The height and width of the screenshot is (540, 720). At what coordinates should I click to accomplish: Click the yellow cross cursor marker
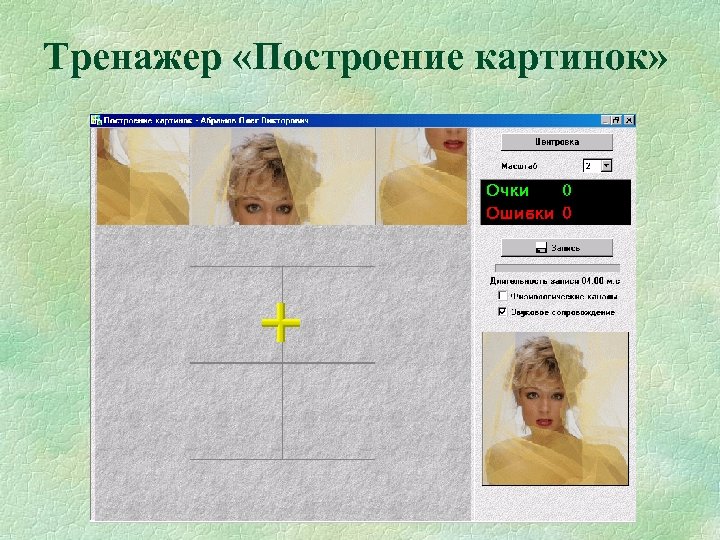pos(281,323)
